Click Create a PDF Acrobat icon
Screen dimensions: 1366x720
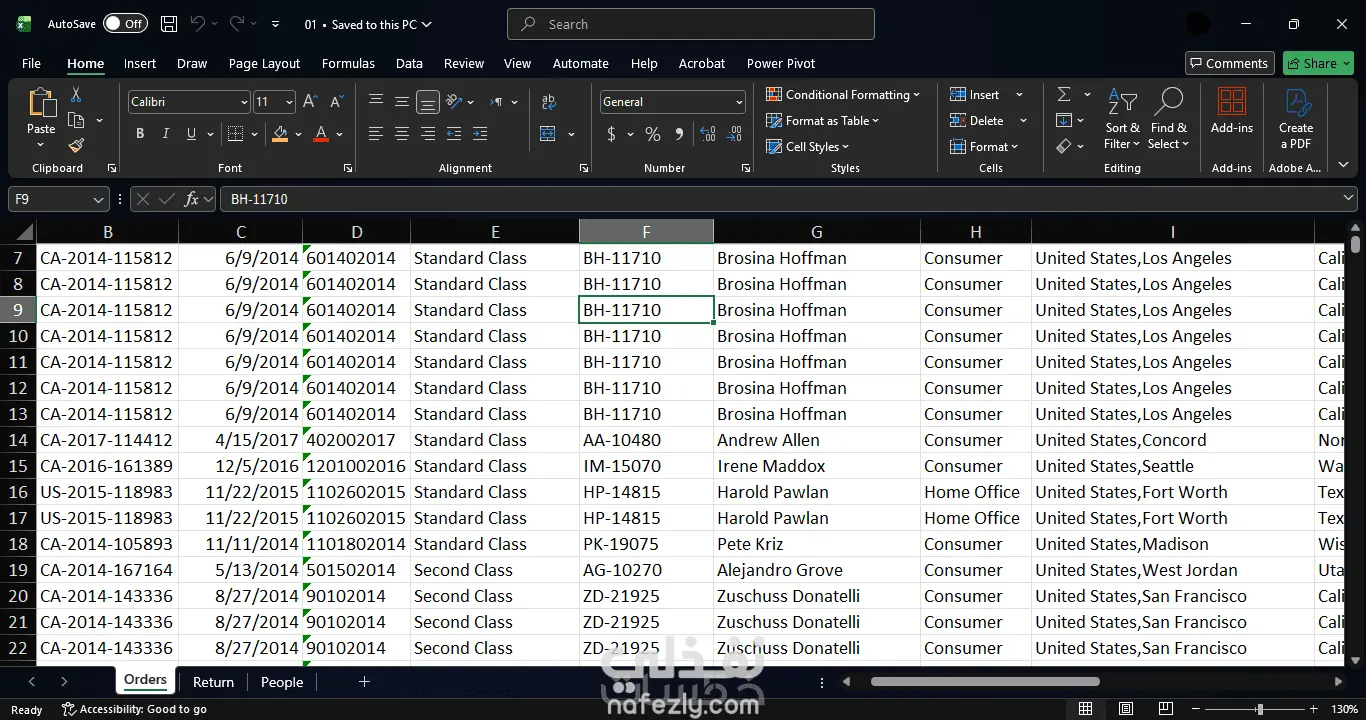click(x=1296, y=118)
